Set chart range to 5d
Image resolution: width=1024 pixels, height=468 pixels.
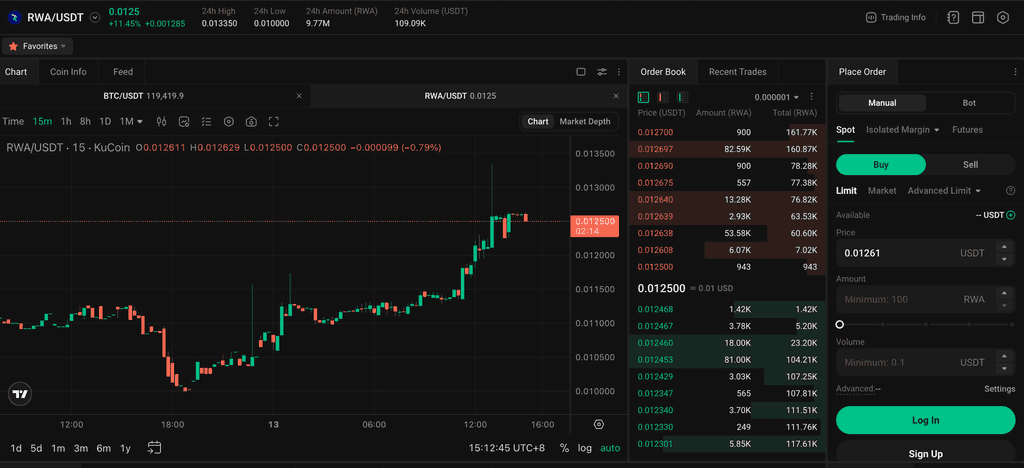pyautogui.click(x=37, y=448)
